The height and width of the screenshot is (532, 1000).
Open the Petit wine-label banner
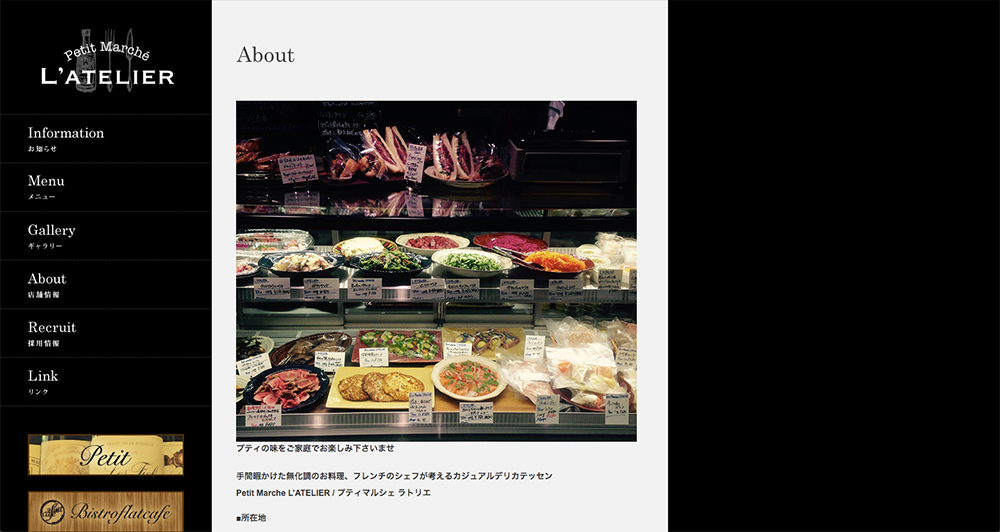pos(106,455)
